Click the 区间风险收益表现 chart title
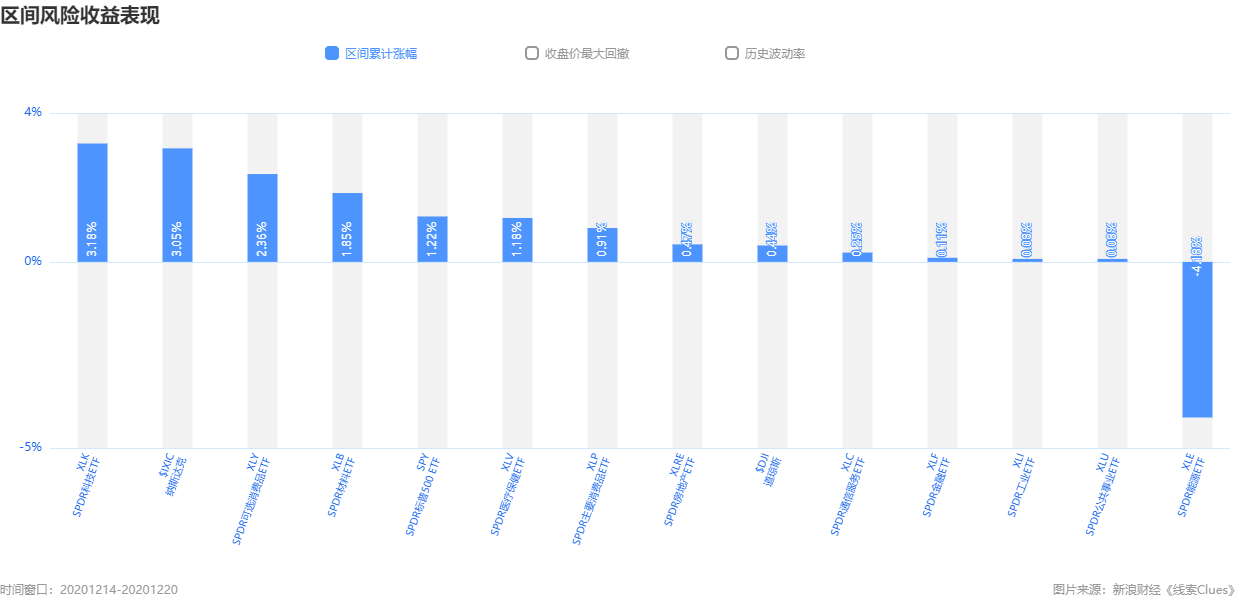1240x600 pixels. [x=80, y=15]
